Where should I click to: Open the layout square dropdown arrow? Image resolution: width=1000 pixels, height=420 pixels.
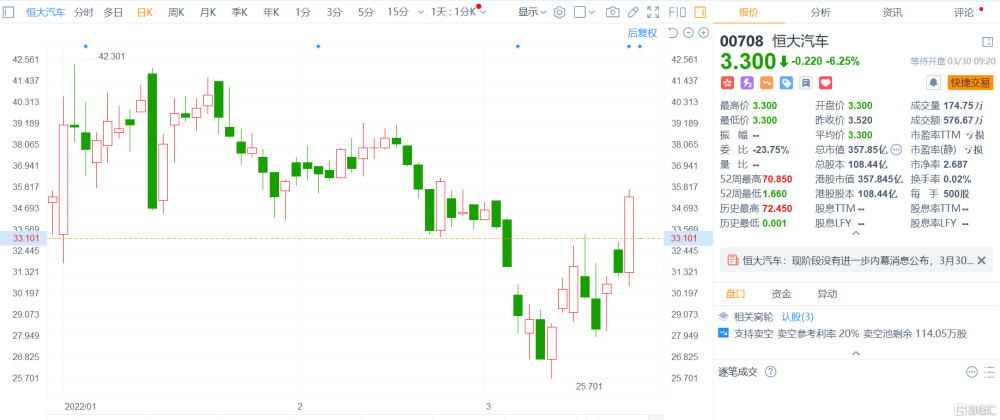592,12
